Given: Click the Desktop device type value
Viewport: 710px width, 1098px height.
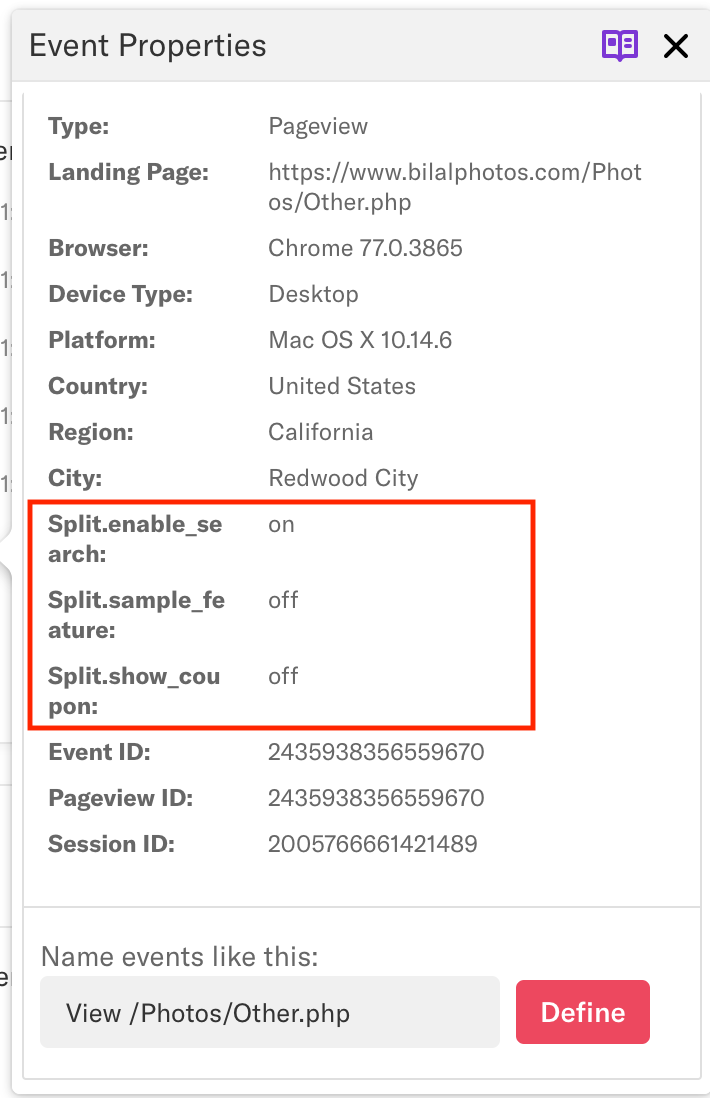Looking at the screenshot, I should coord(313,294).
